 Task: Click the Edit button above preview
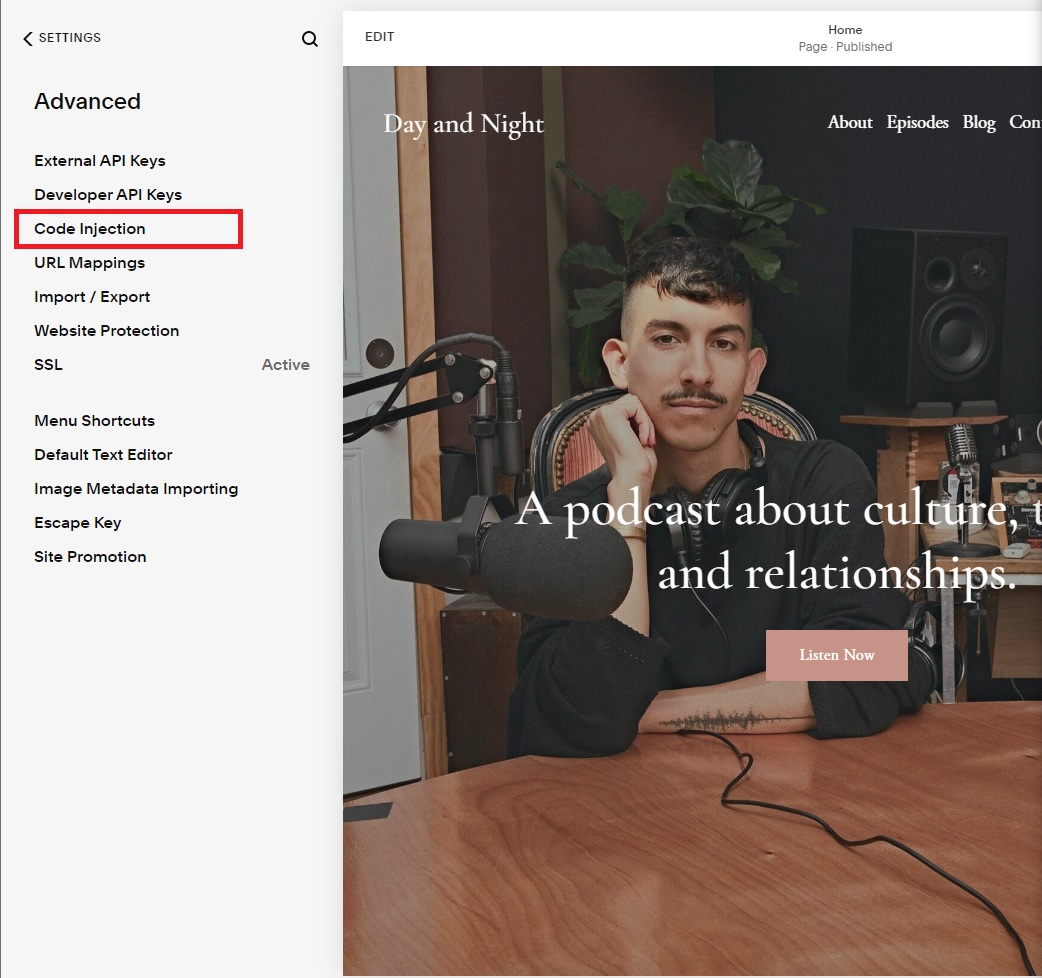379,37
